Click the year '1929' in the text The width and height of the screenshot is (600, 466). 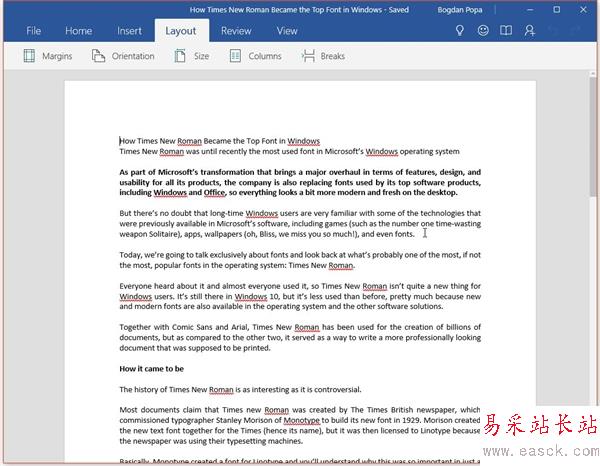point(411,420)
